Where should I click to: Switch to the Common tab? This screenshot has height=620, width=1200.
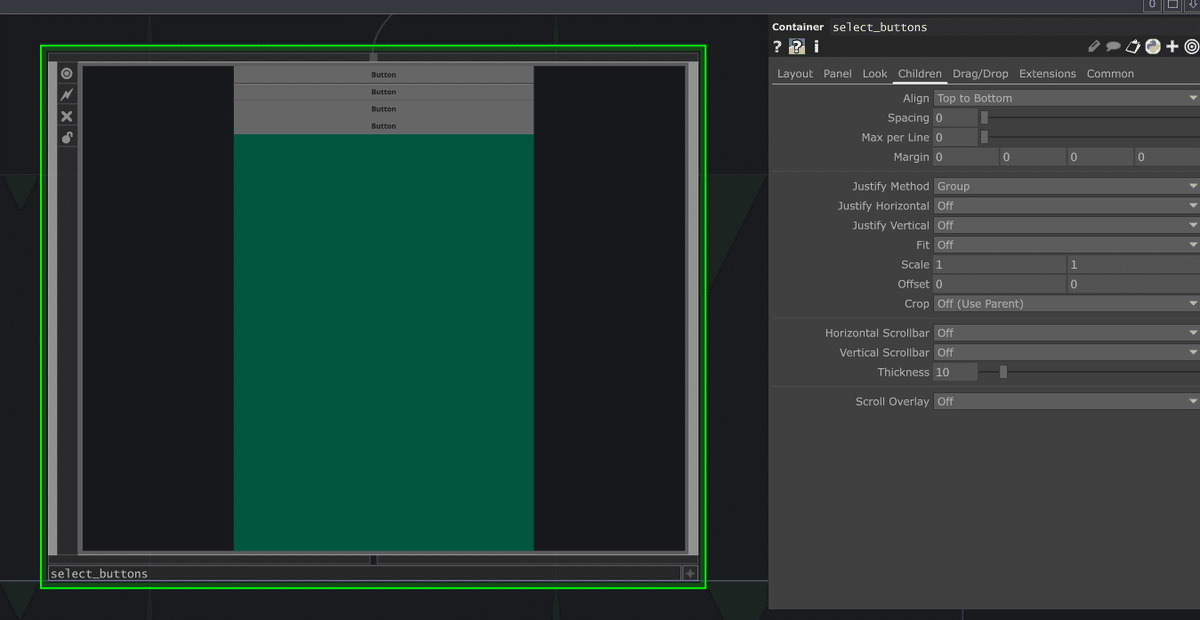coord(1111,74)
